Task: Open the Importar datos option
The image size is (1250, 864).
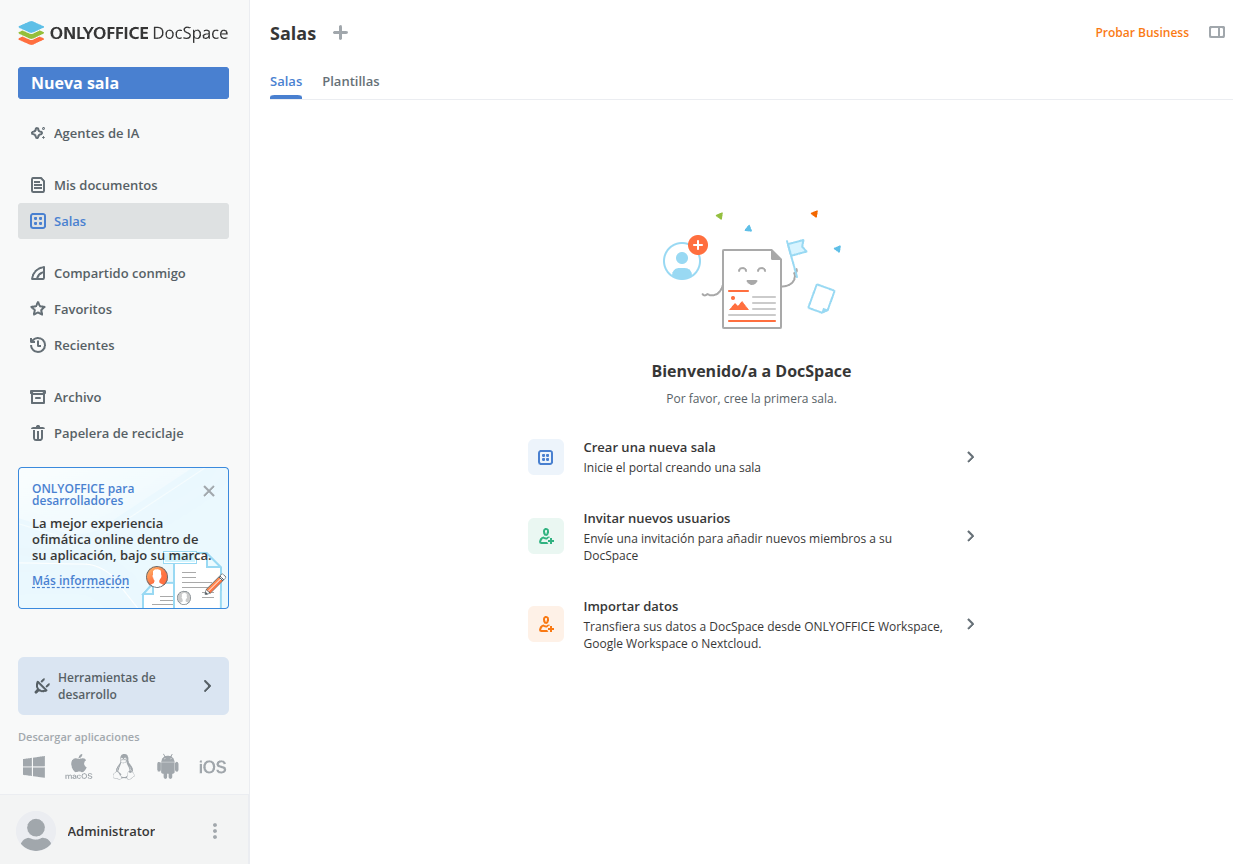Action: point(751,625)
